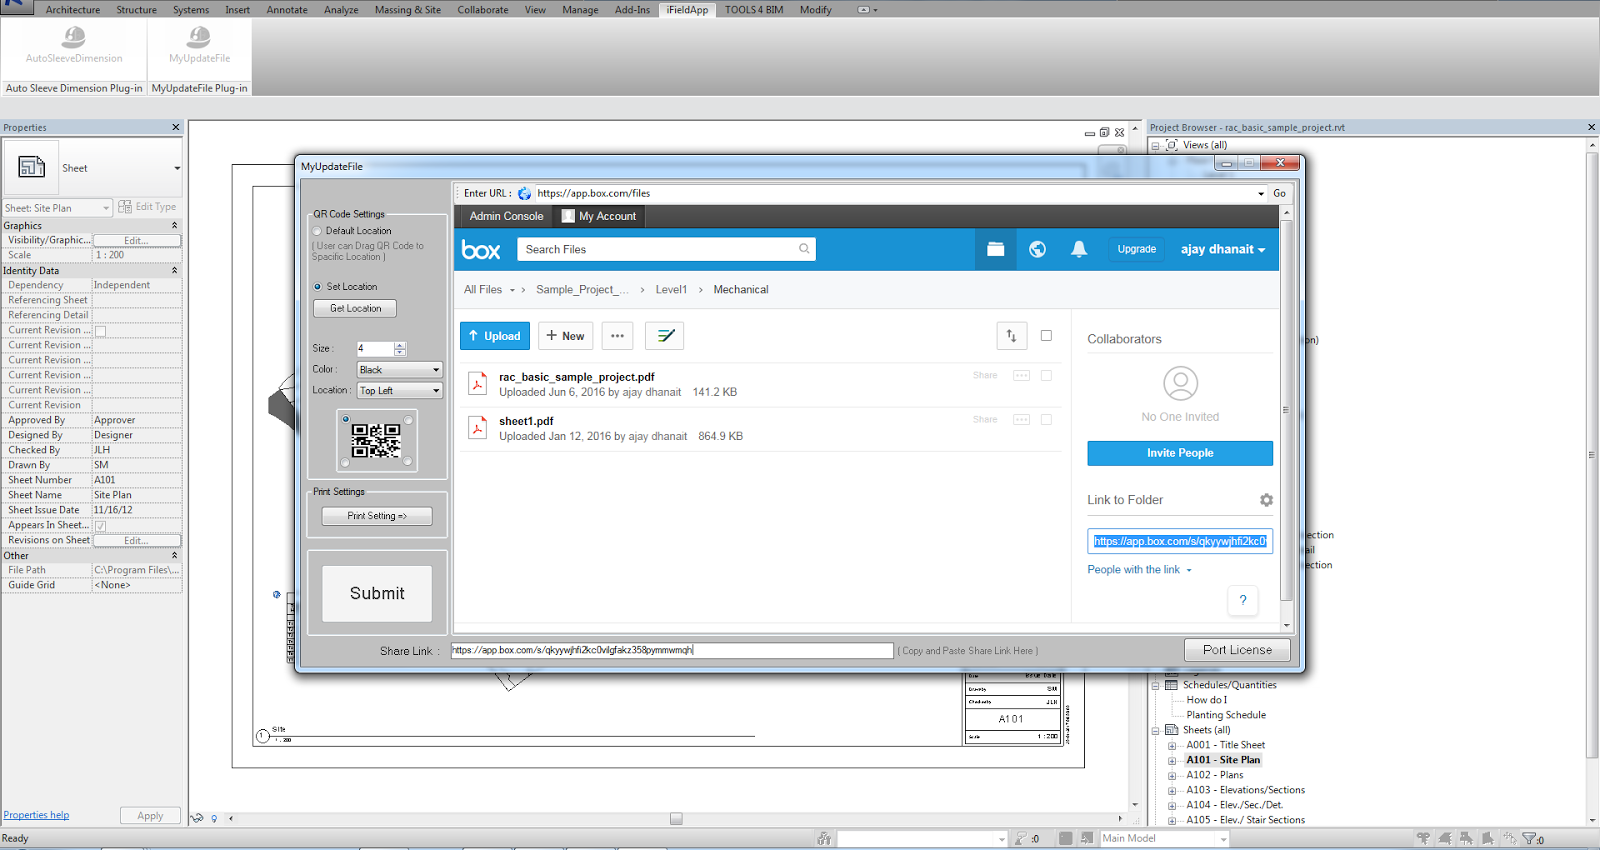Click the QR code preview image
Image resolution: width=1600 pixels, height=850 pixels.
pos(376,441)
